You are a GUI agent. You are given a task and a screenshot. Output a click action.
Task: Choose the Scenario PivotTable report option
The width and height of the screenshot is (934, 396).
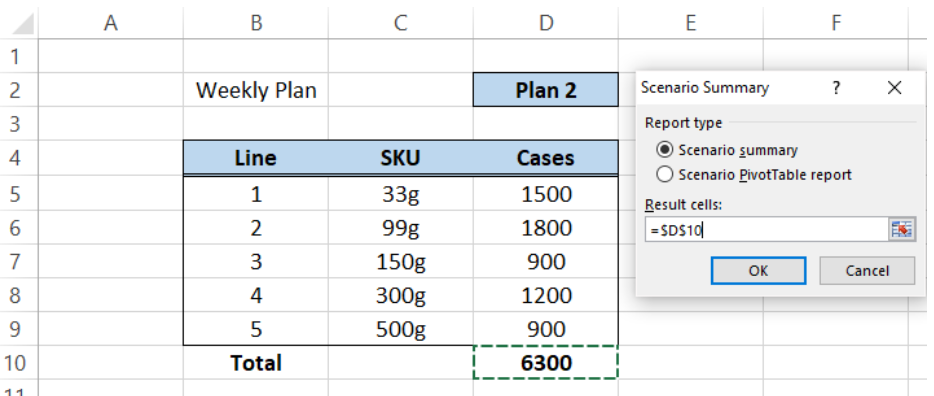pos(665,174)
